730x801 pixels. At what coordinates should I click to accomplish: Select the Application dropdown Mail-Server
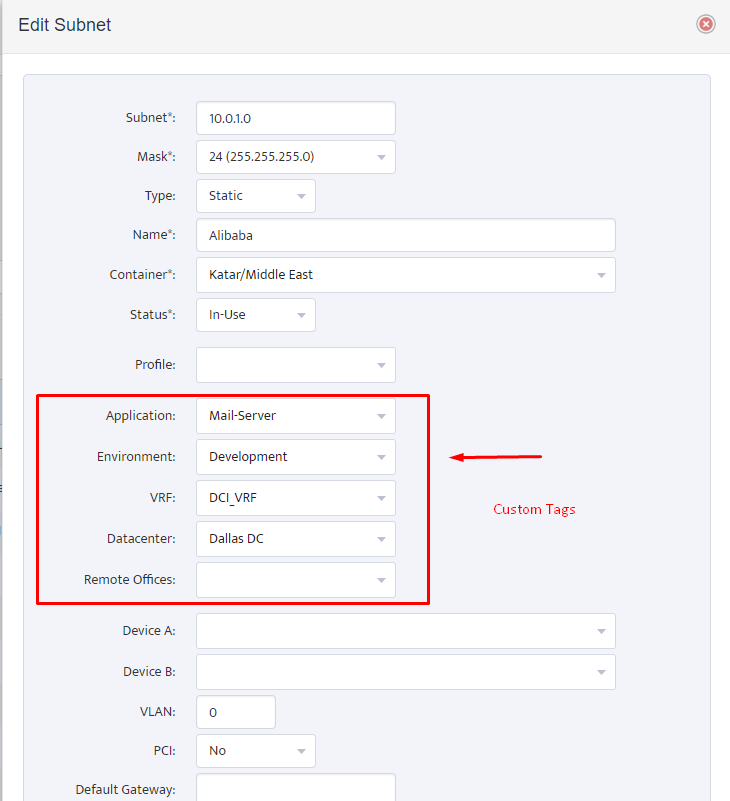coord(296,416)
